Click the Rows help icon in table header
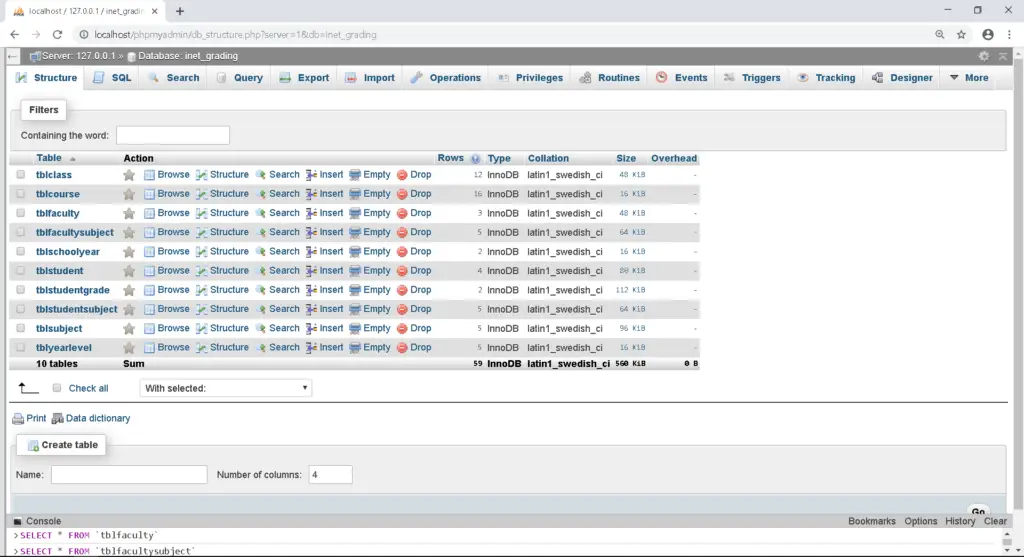 476,159
